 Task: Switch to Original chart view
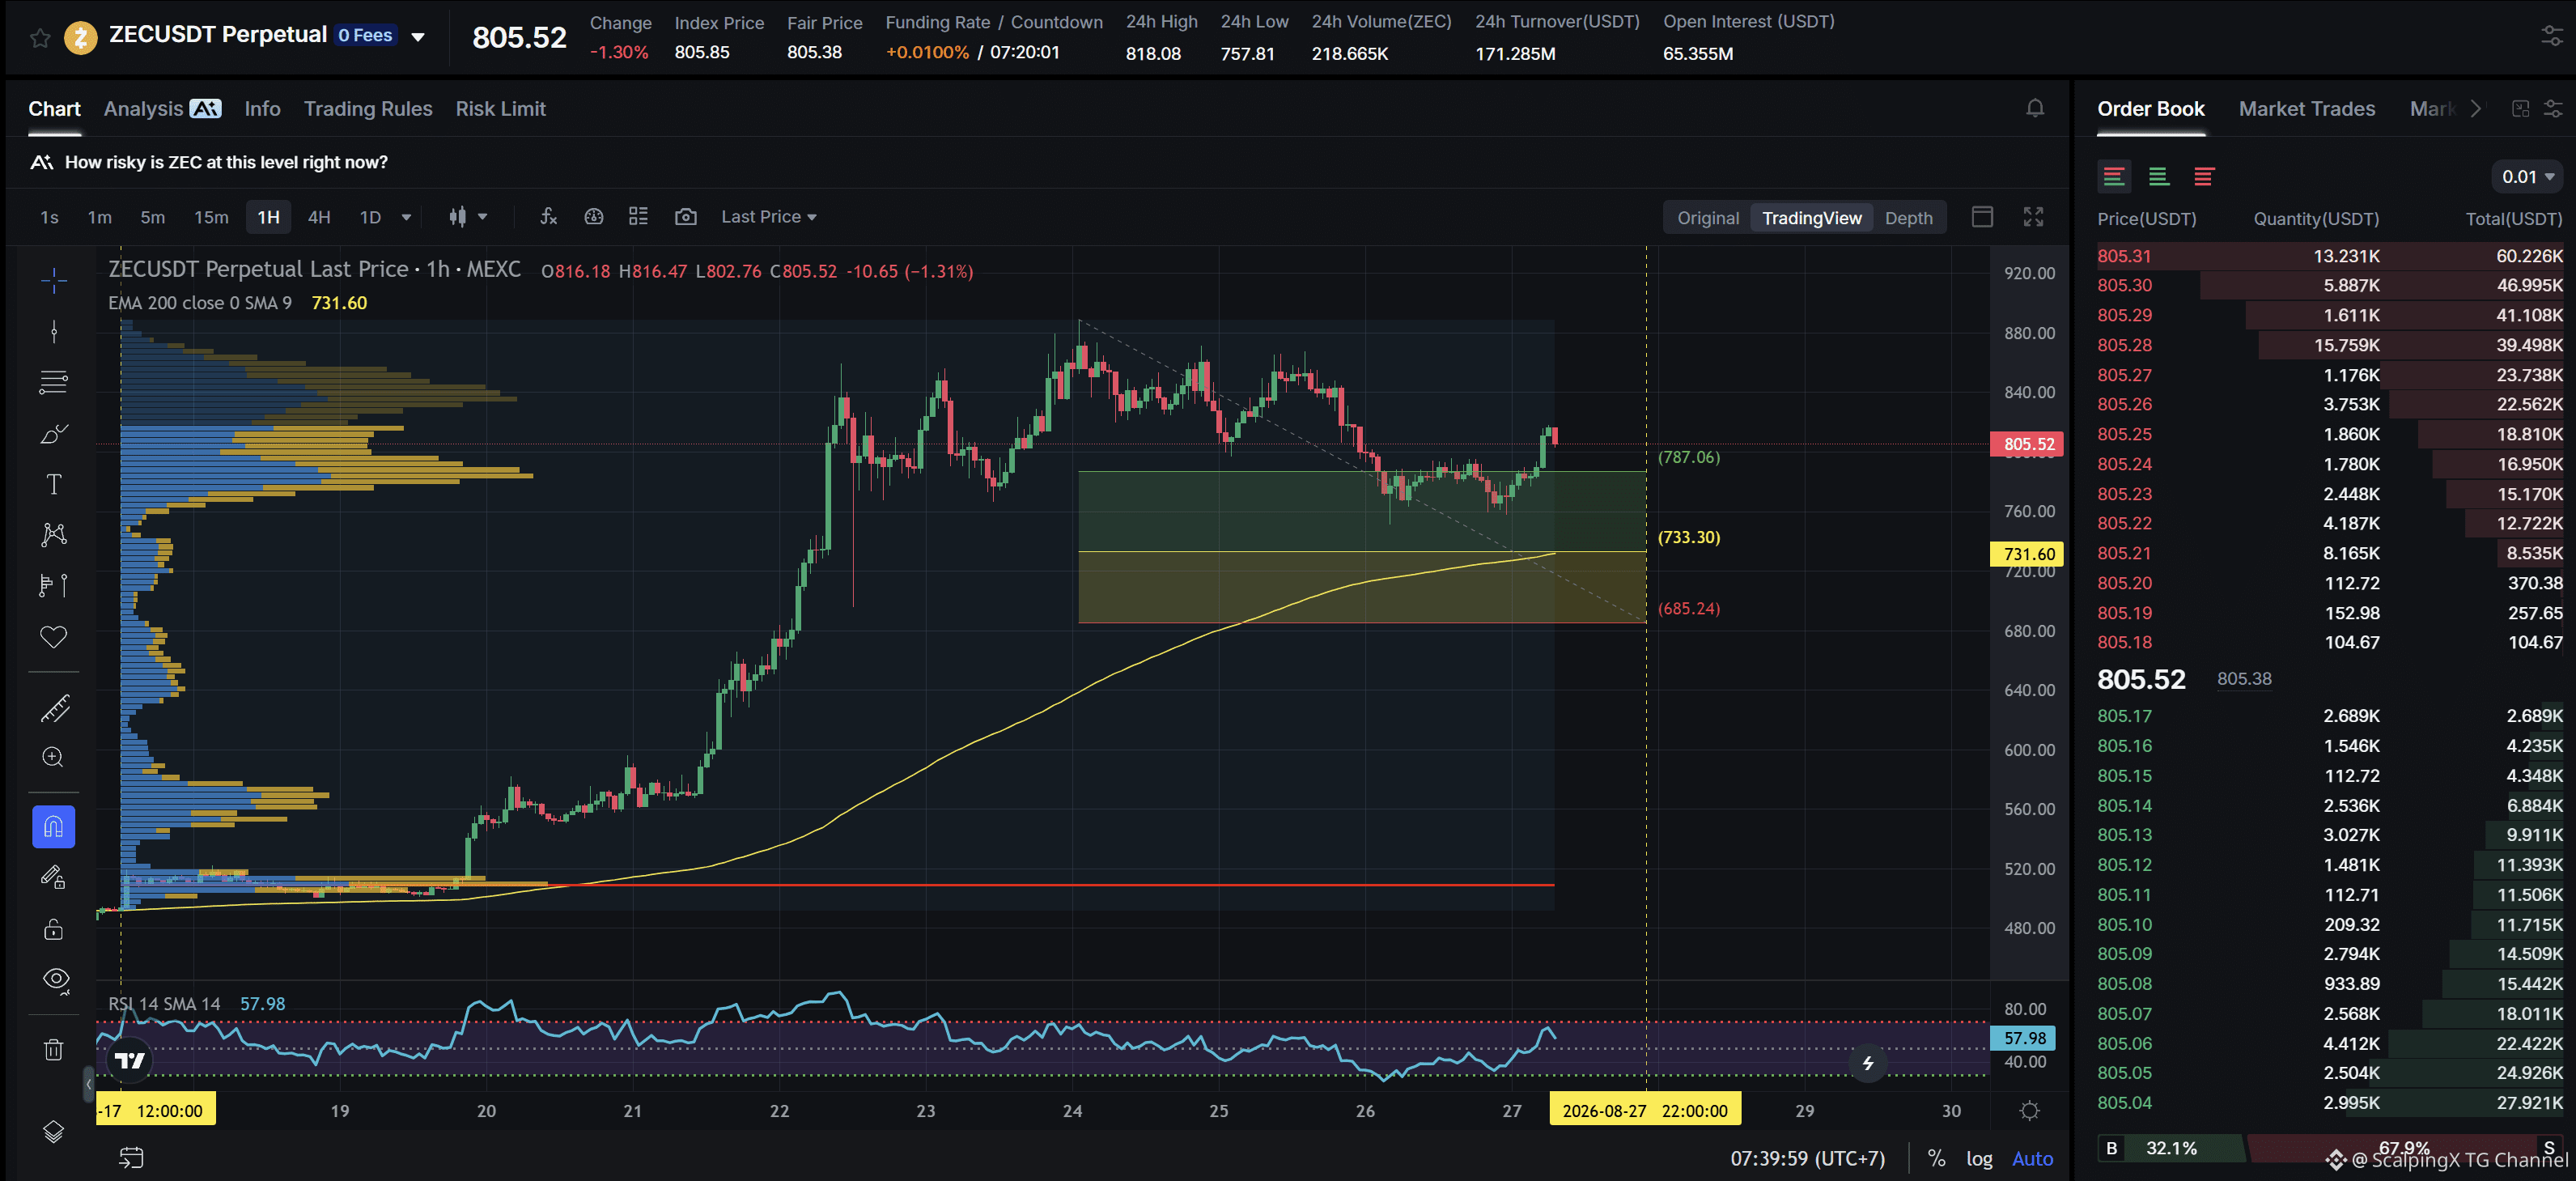1707,217
